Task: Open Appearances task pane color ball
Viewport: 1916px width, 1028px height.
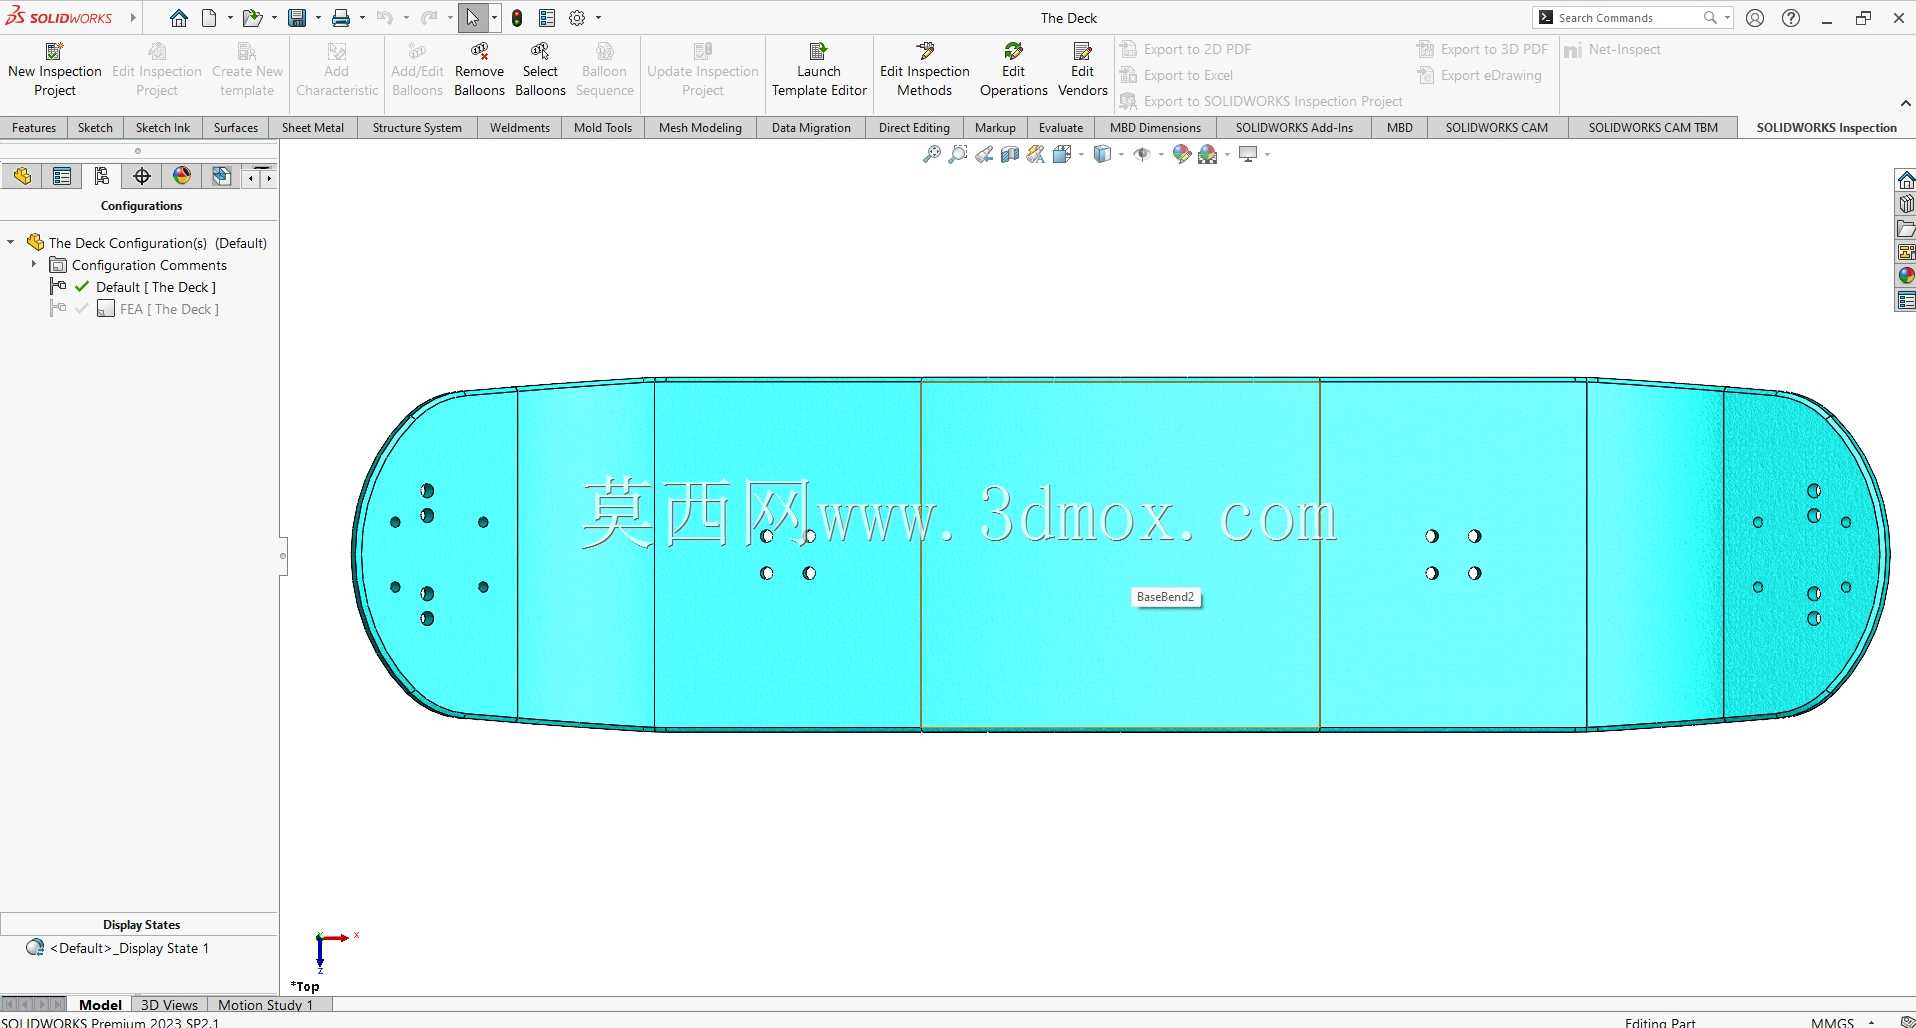Action: 1906,276
